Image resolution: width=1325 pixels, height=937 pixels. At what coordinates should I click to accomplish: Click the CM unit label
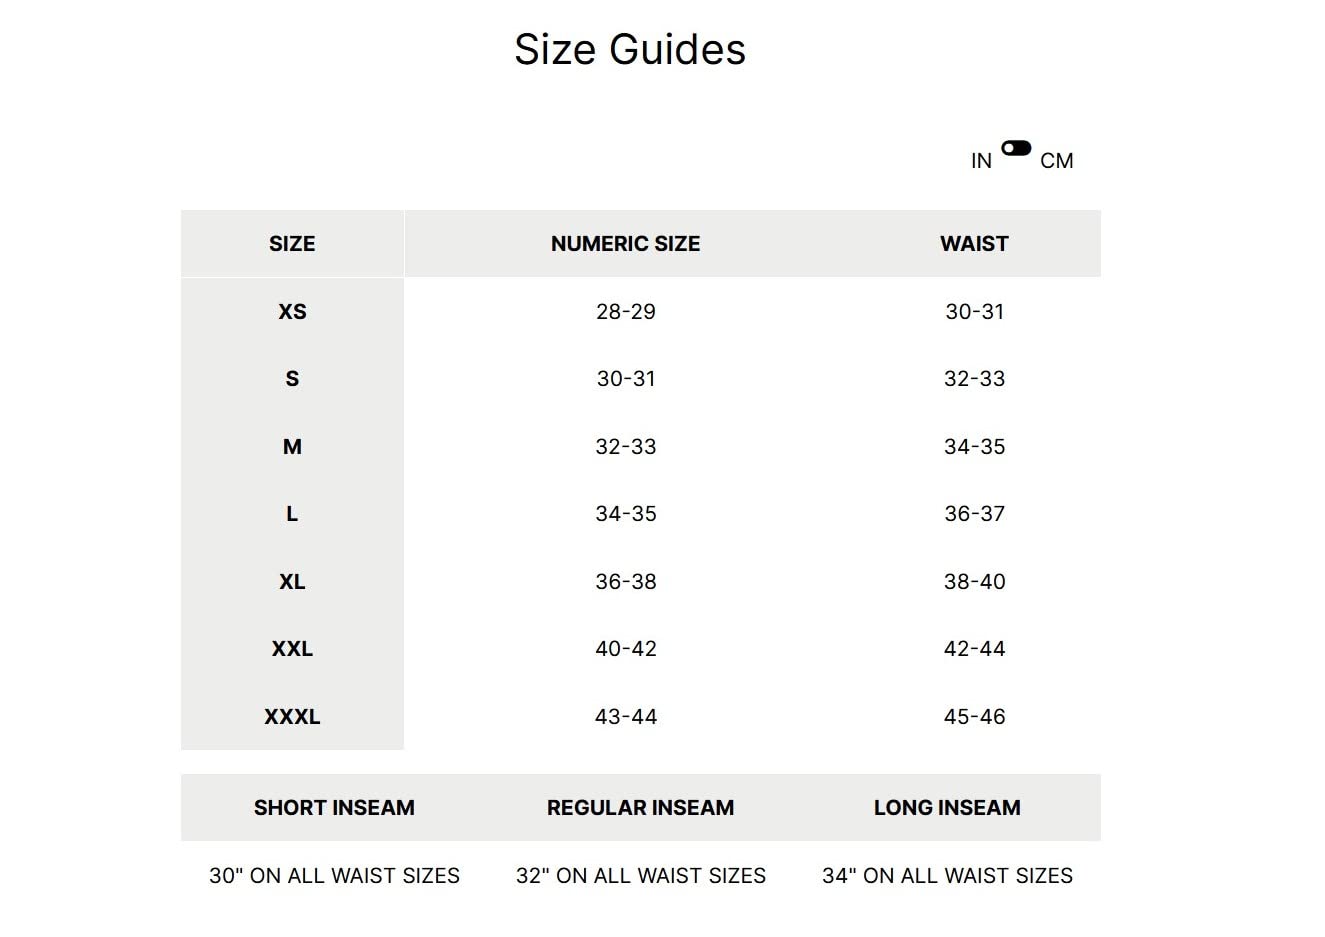tap(1056, 161)
